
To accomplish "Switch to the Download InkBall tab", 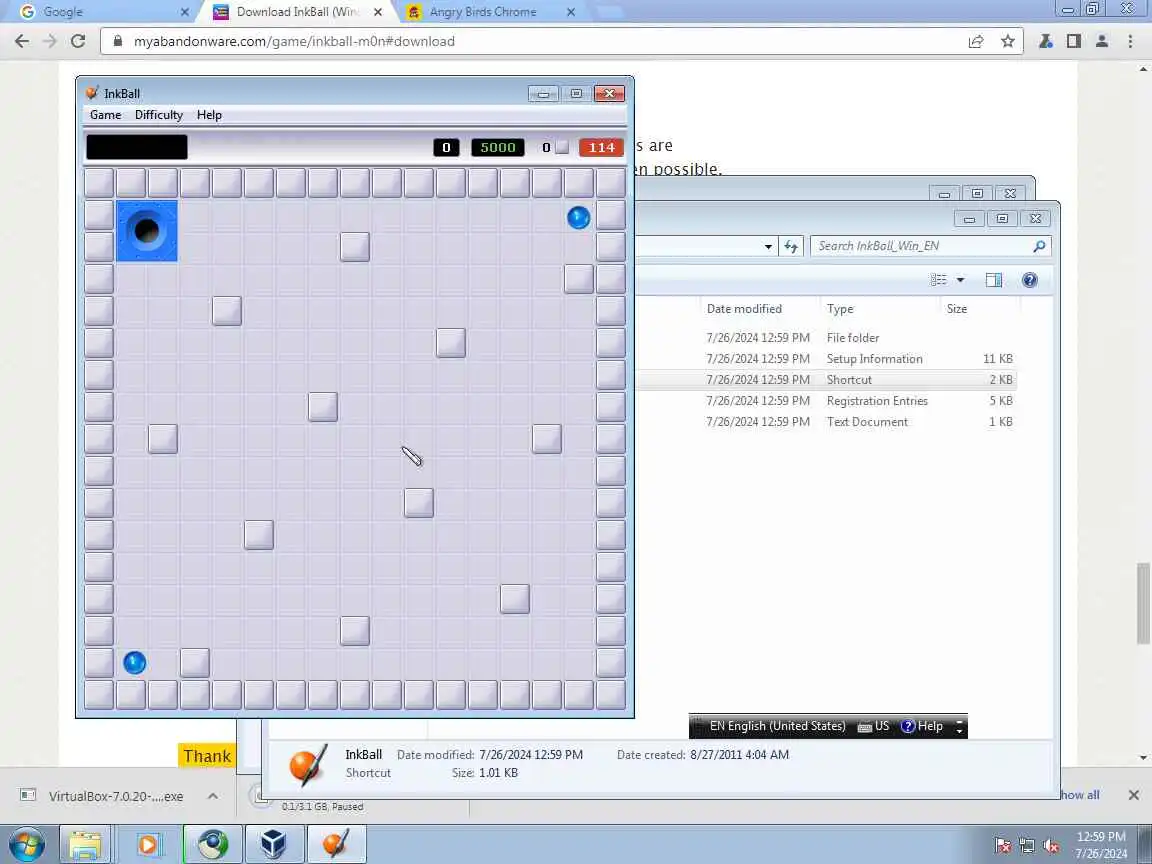I will (297, 12).
